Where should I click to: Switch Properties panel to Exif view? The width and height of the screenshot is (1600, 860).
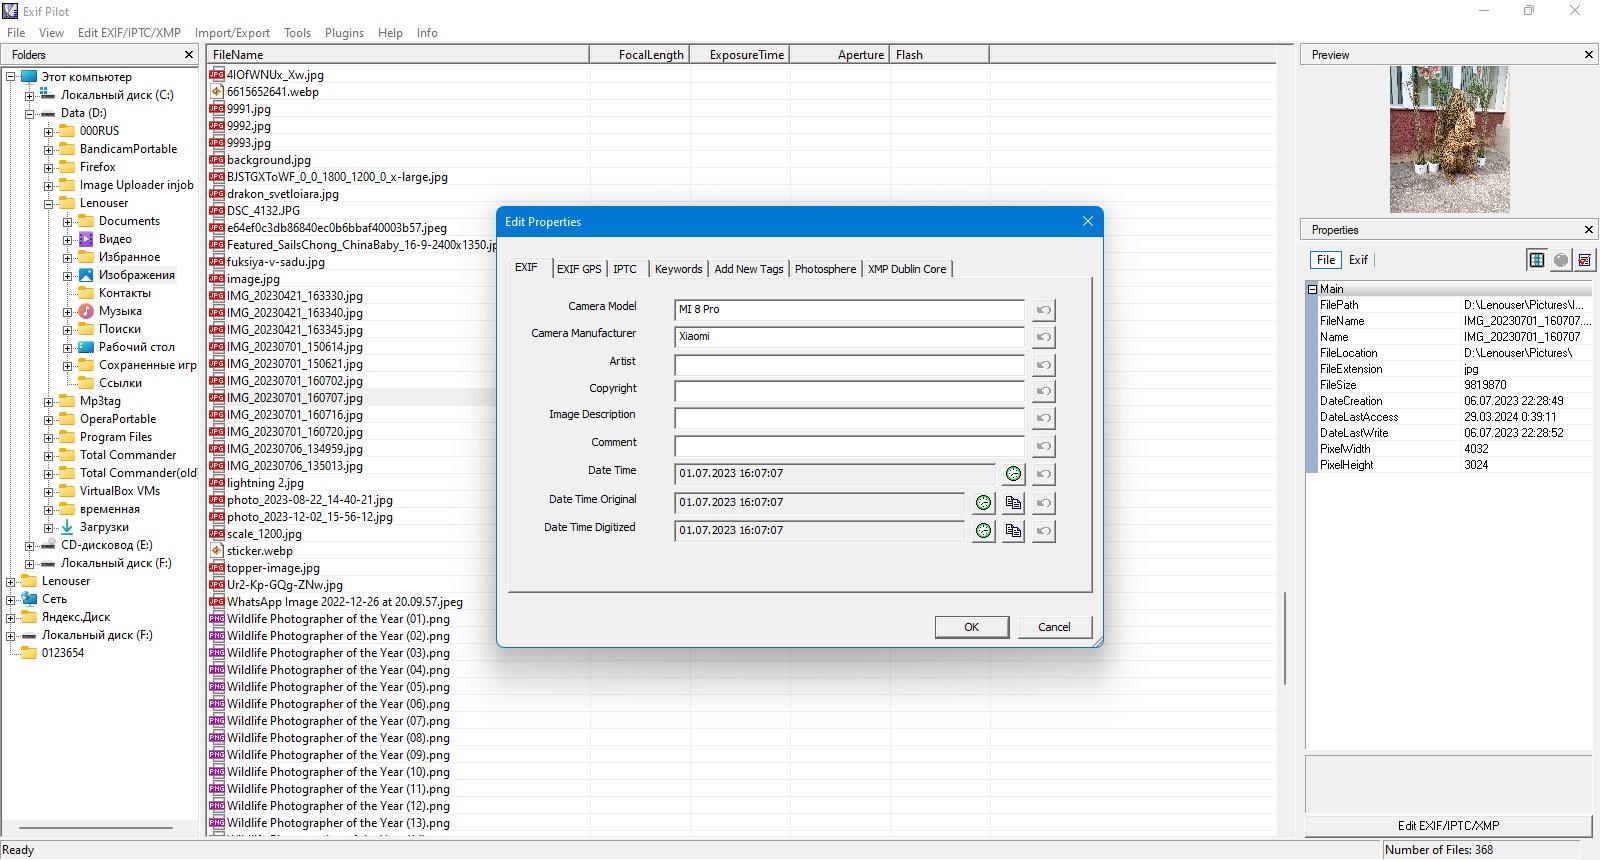1358,260
